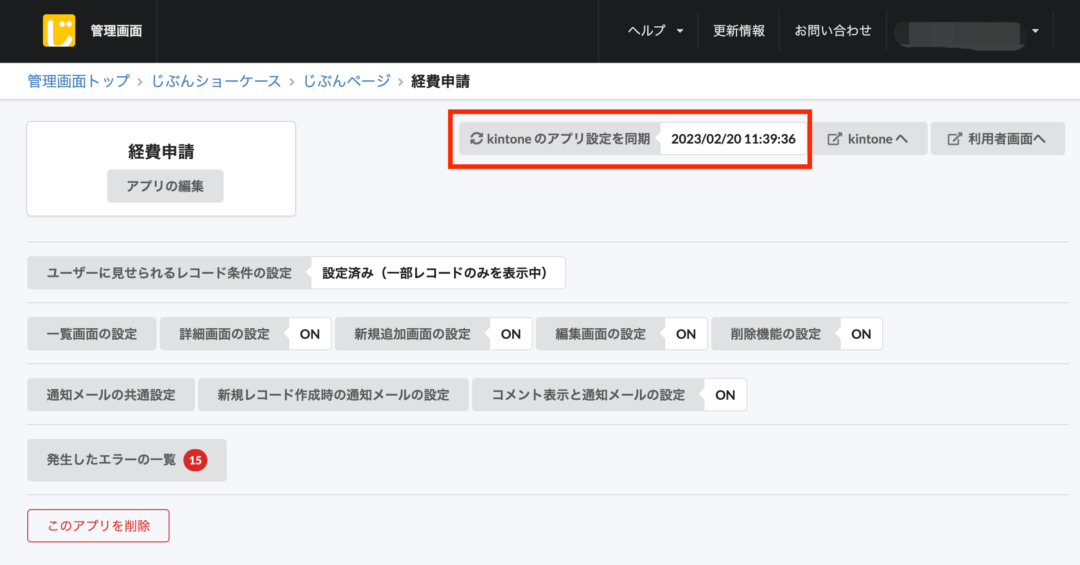The image size is (1080, 565).
Task: Open error list via red 15 badge
Action: coord(196,460)
